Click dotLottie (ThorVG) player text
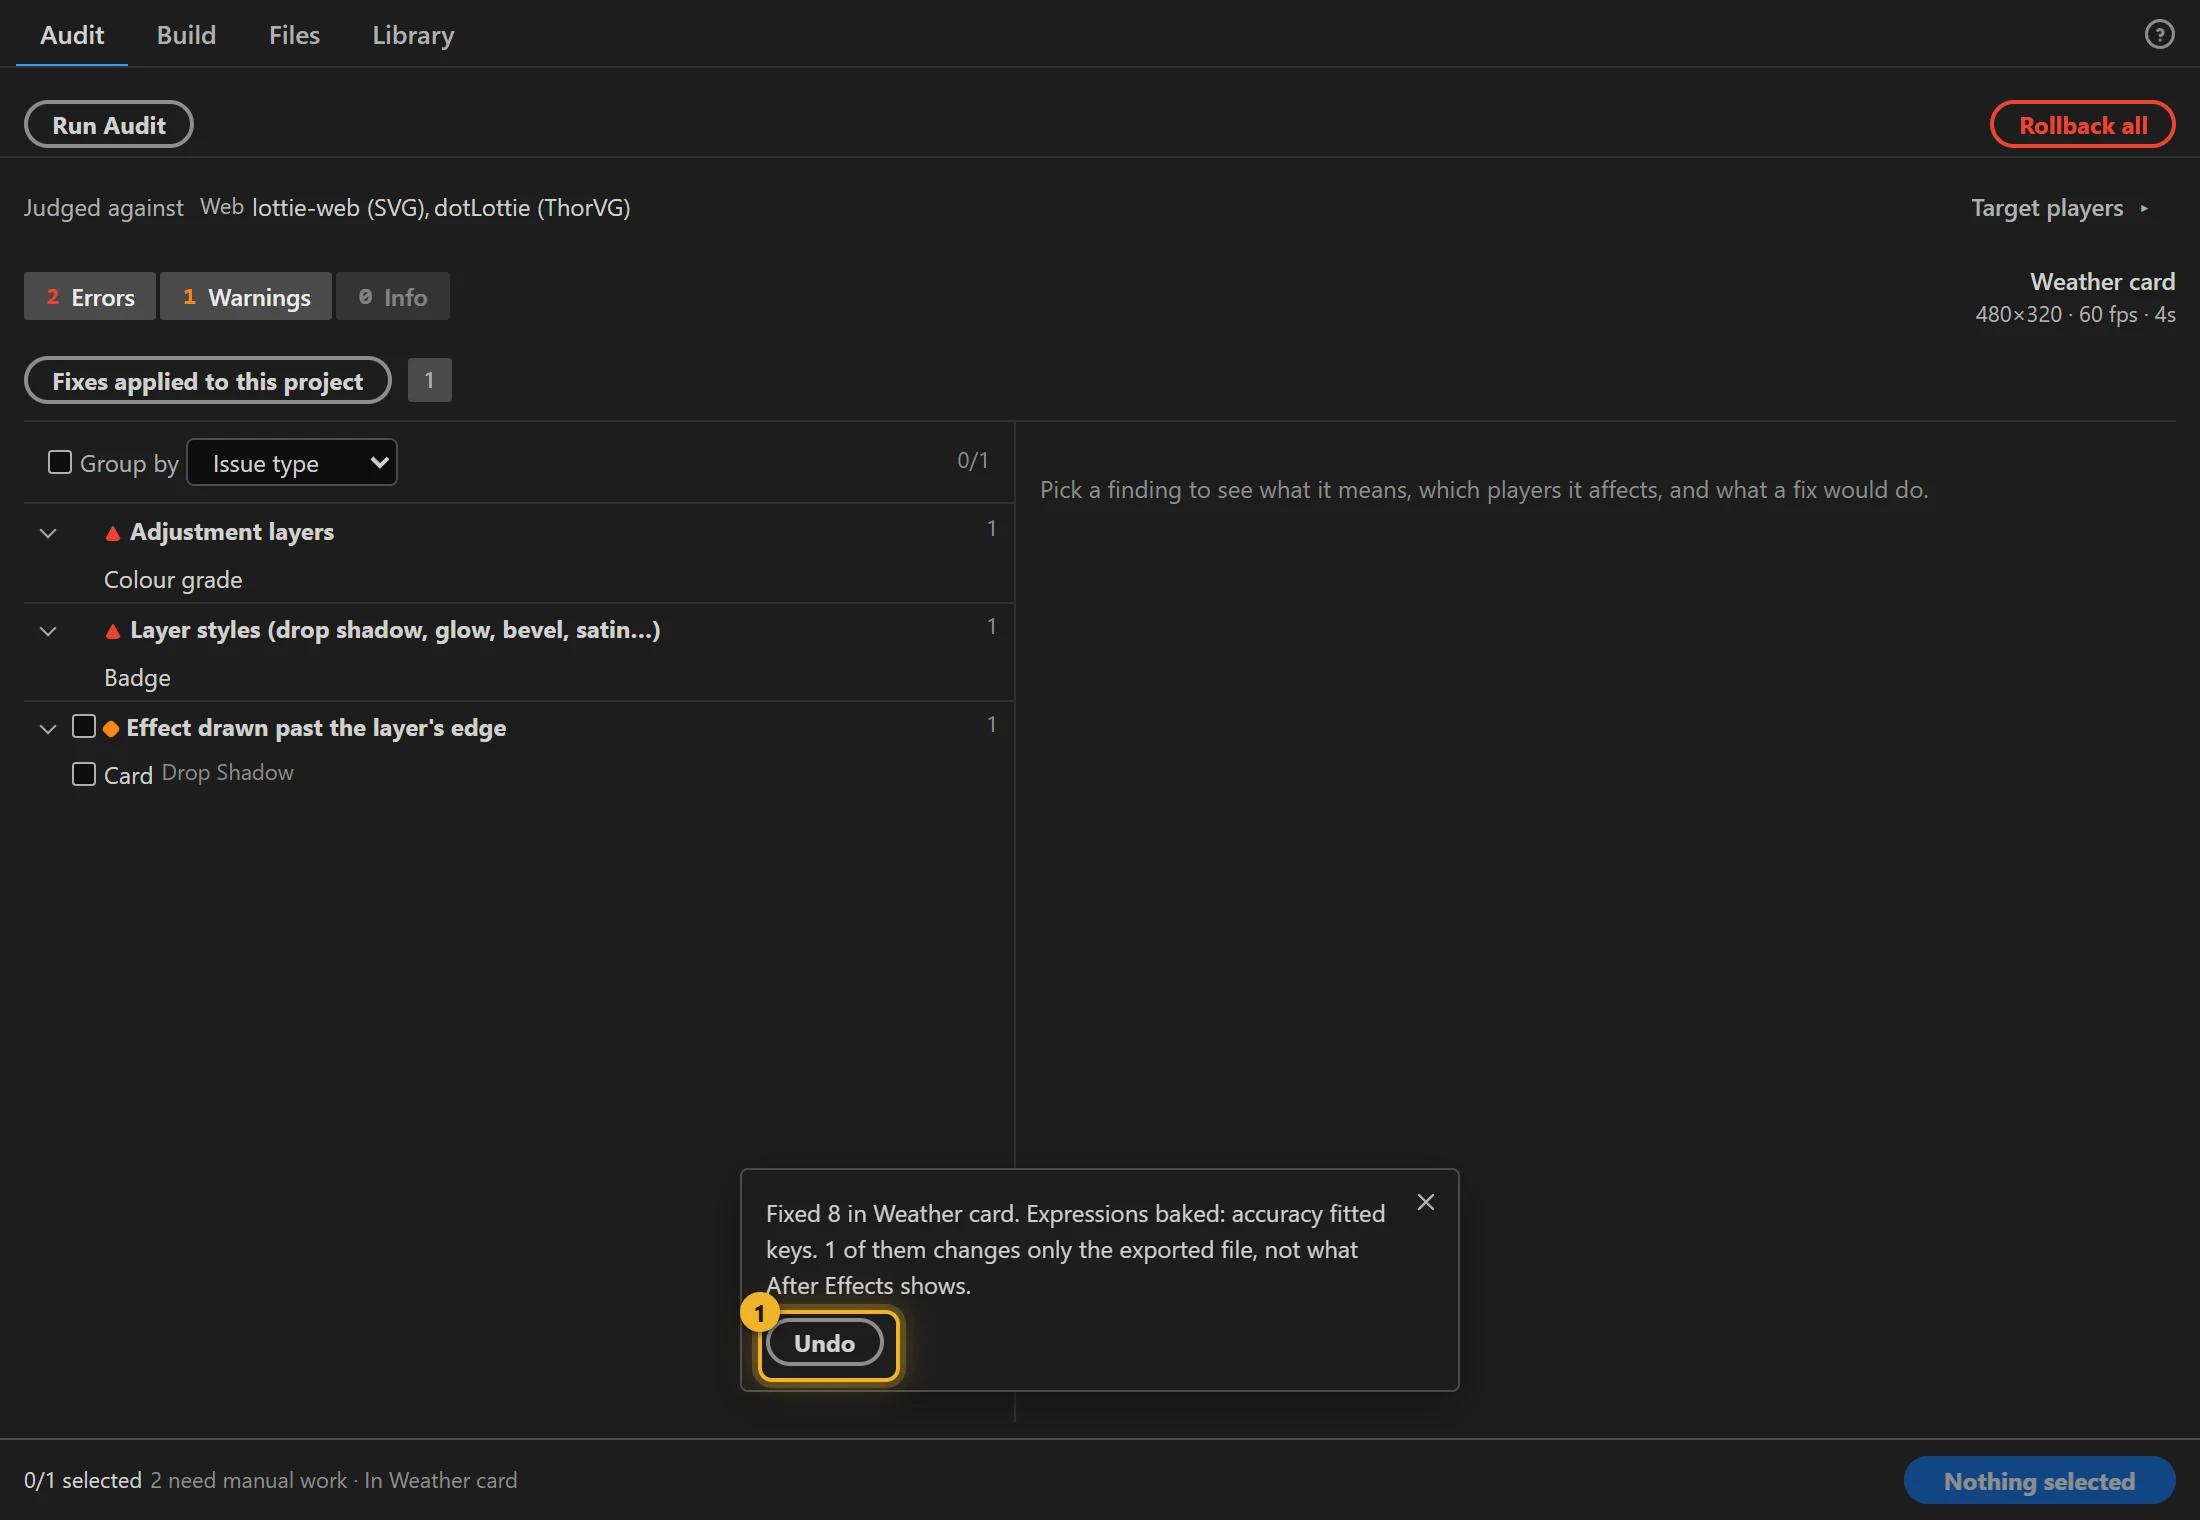Image resolution: width=2200 pixels, height=1520 pixels. pos(532,208)
